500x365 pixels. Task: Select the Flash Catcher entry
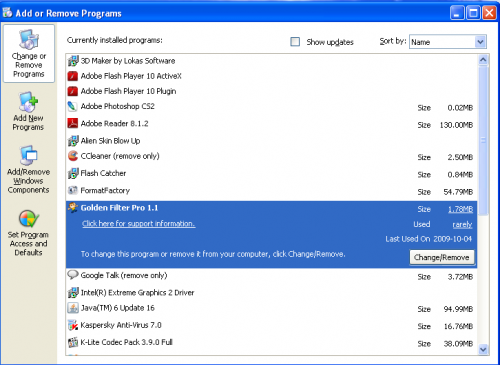[272, 174]
